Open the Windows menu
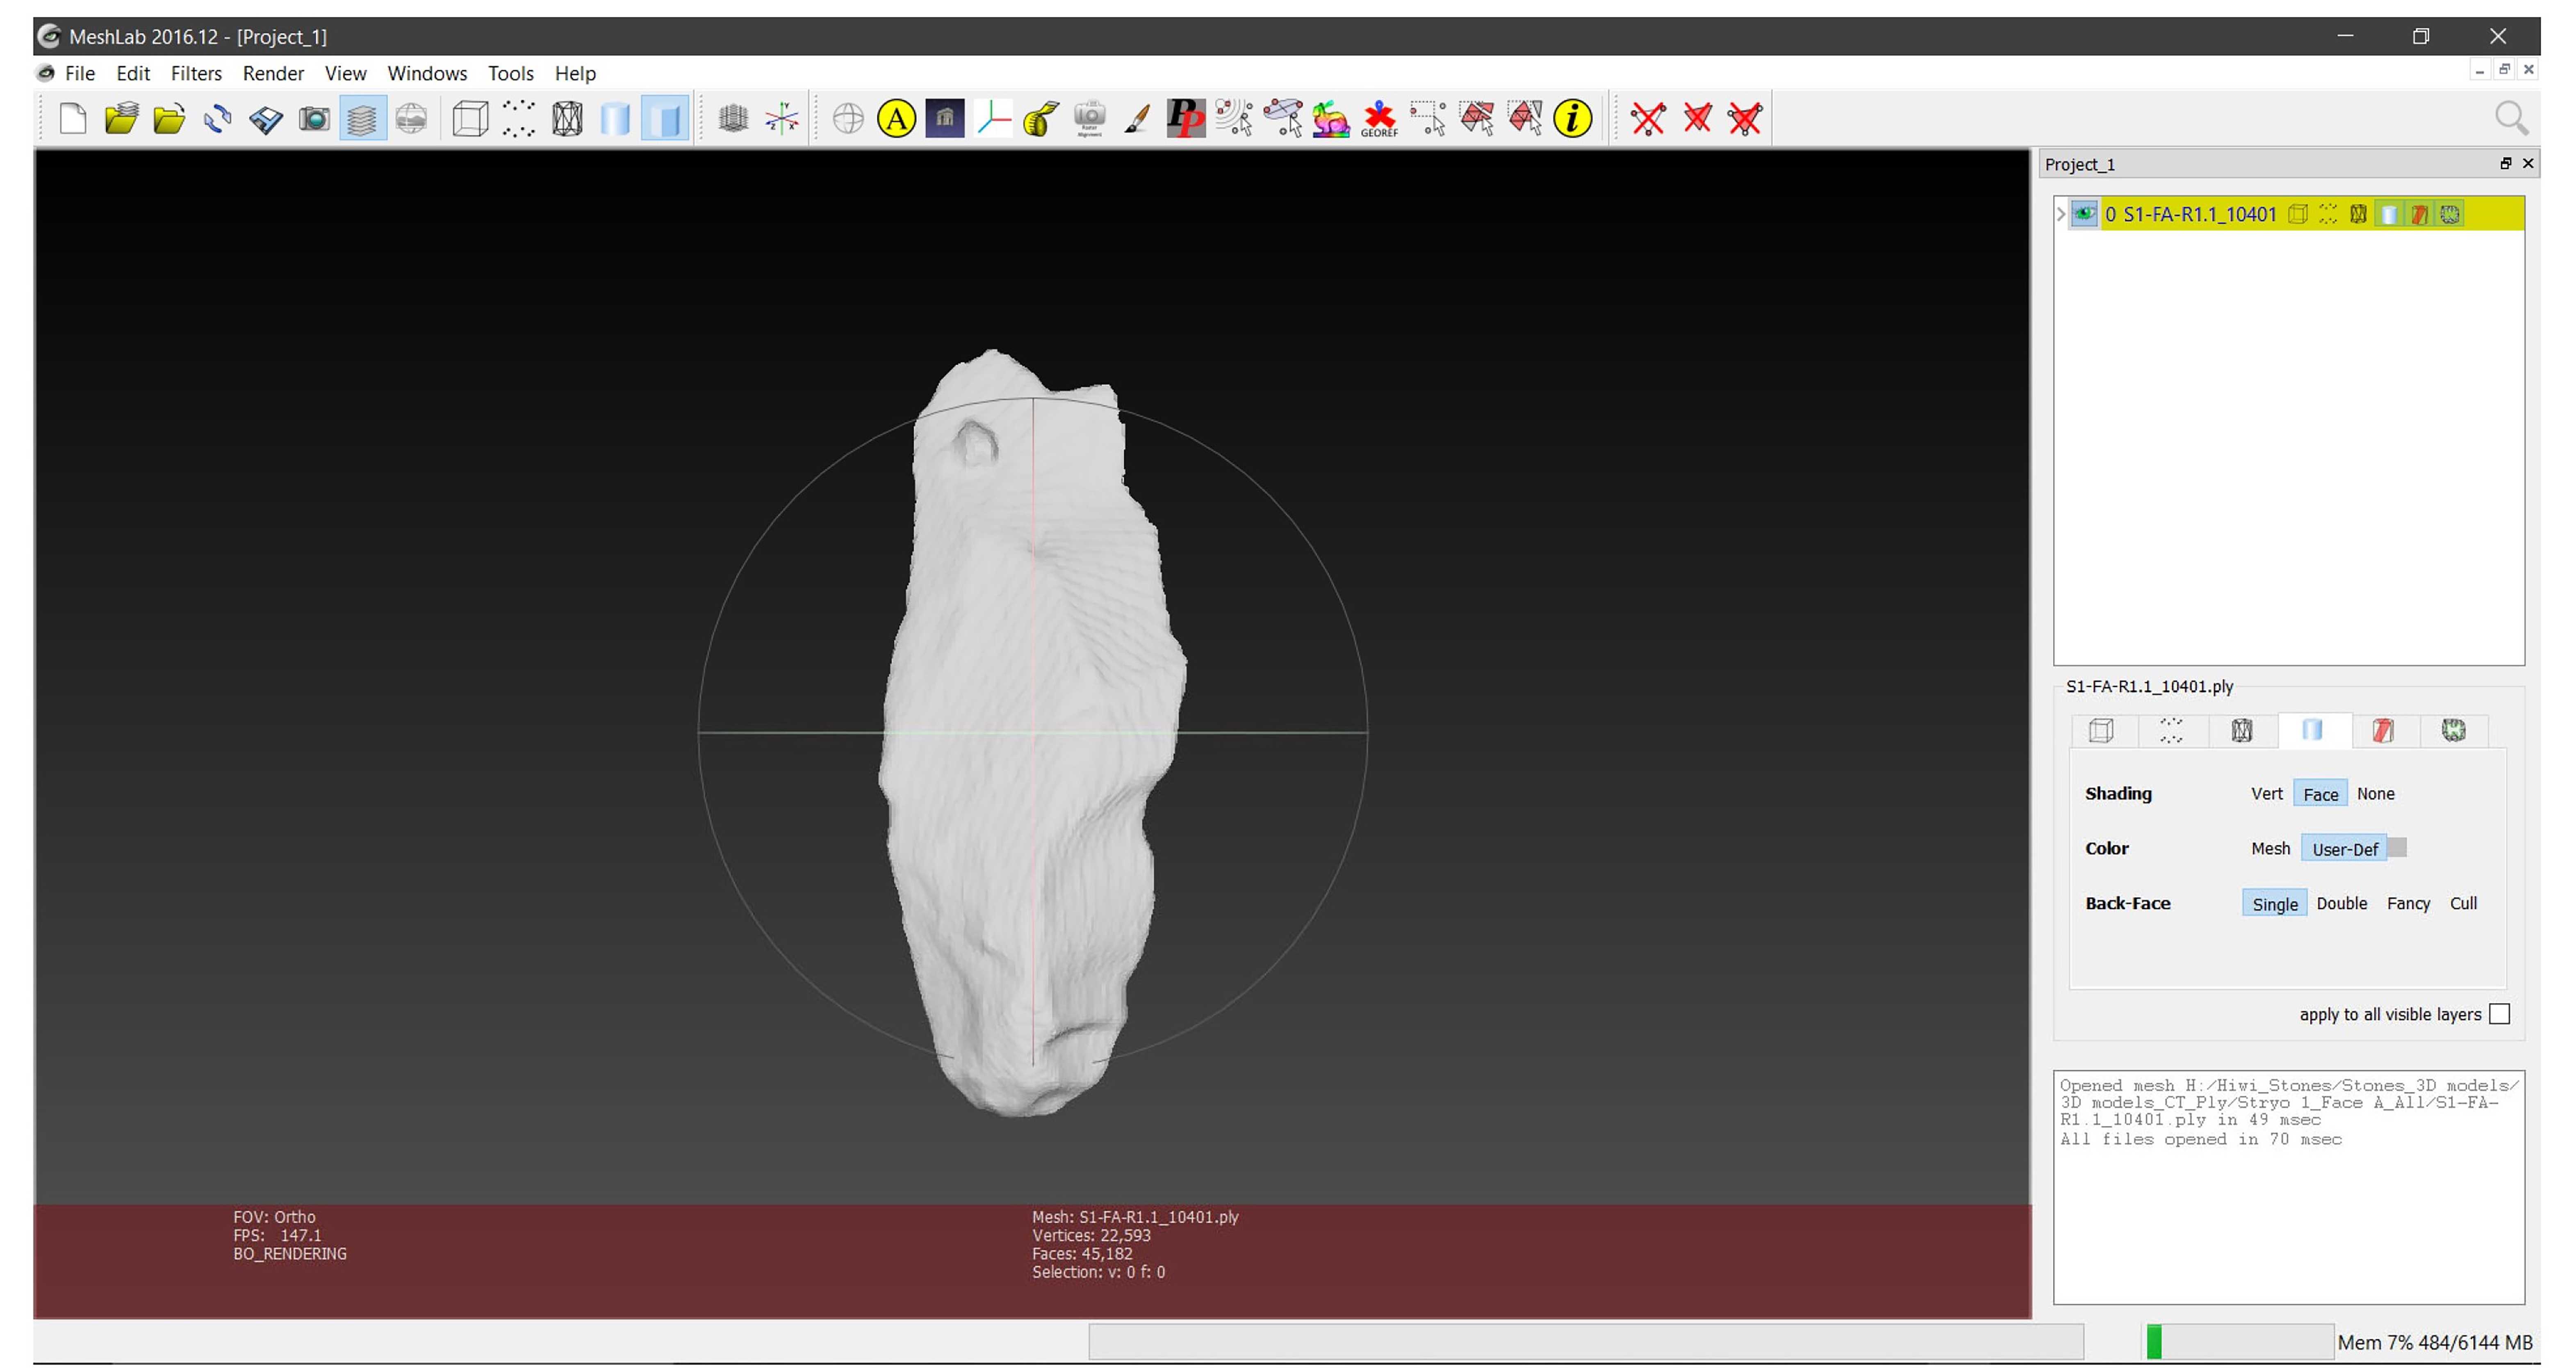 click(427, 73)
